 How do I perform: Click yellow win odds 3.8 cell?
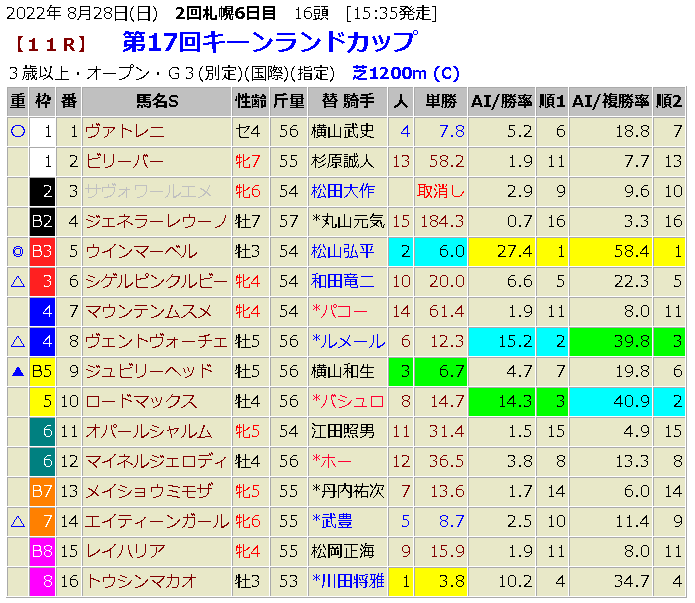tap(441, 581)
